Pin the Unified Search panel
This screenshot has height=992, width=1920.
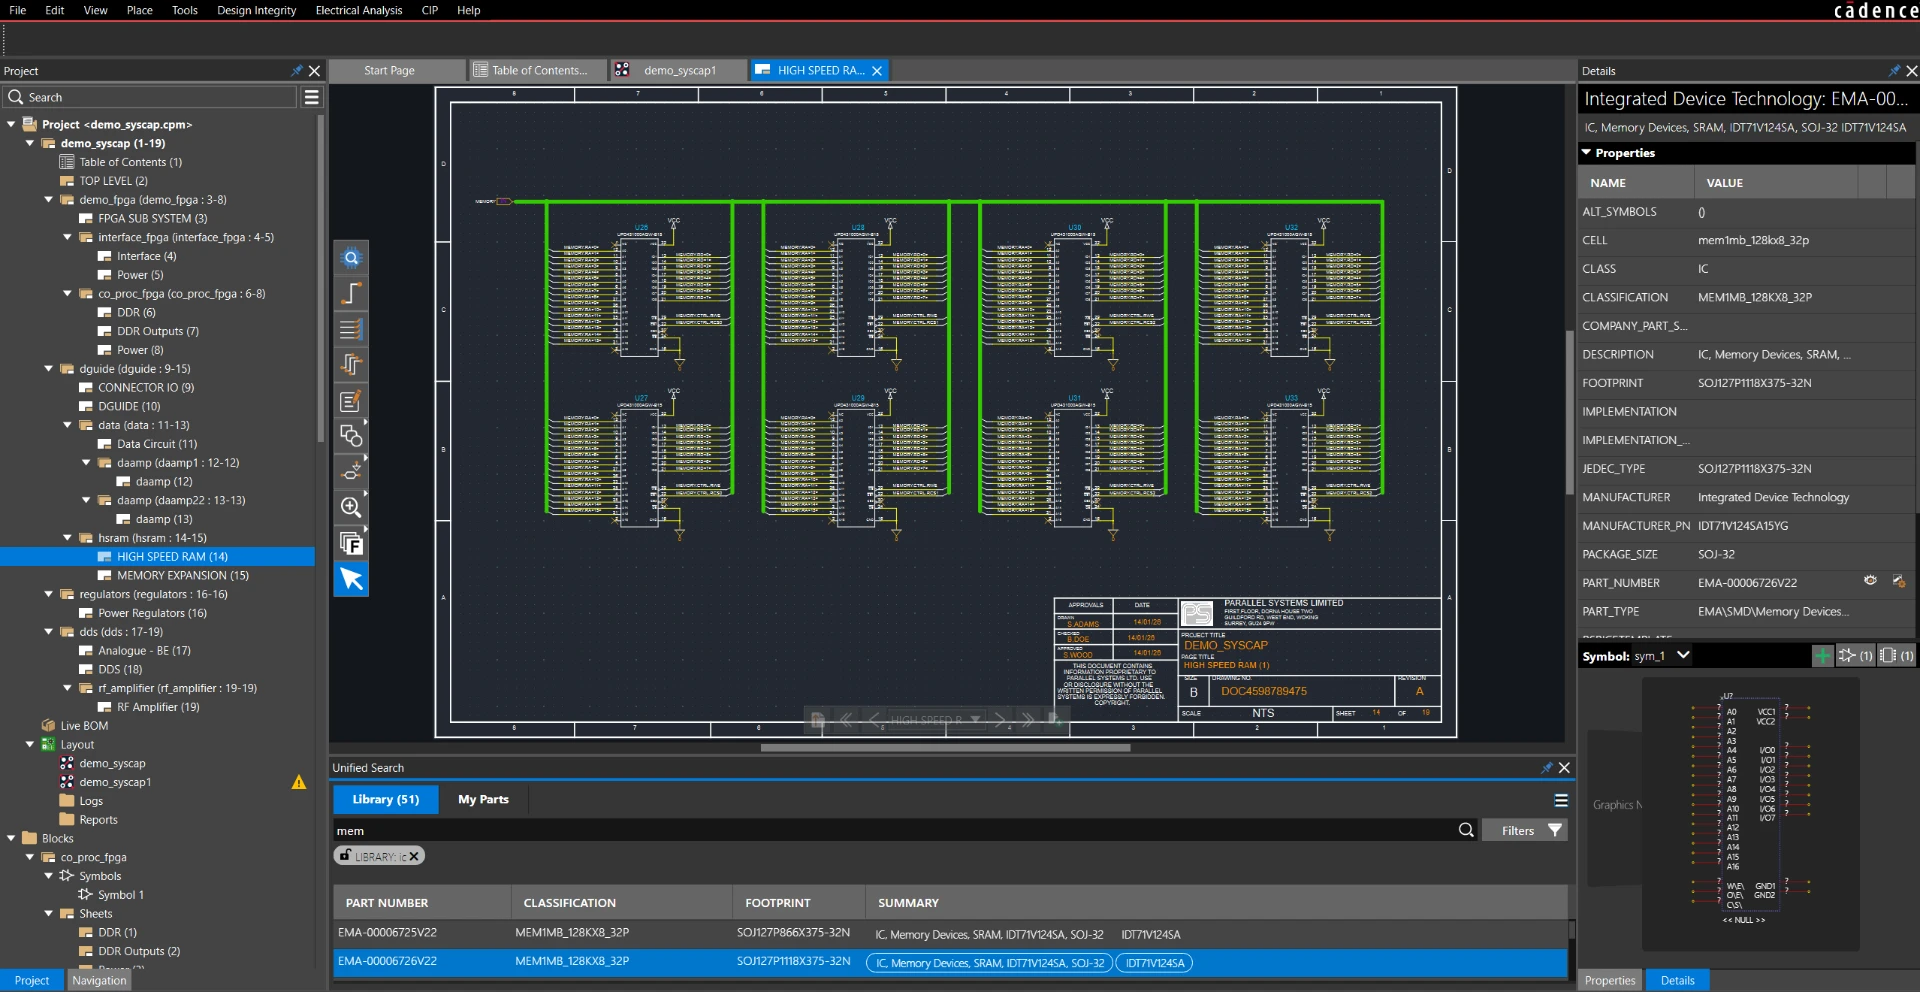click(x=1546, y=768)
